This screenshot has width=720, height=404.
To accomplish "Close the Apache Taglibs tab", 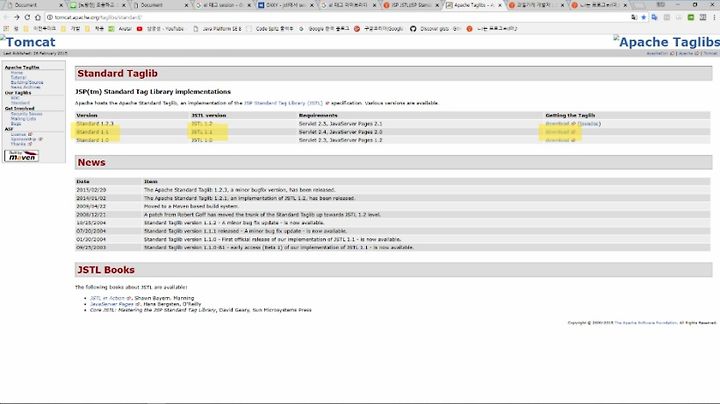I will [500, 5].
